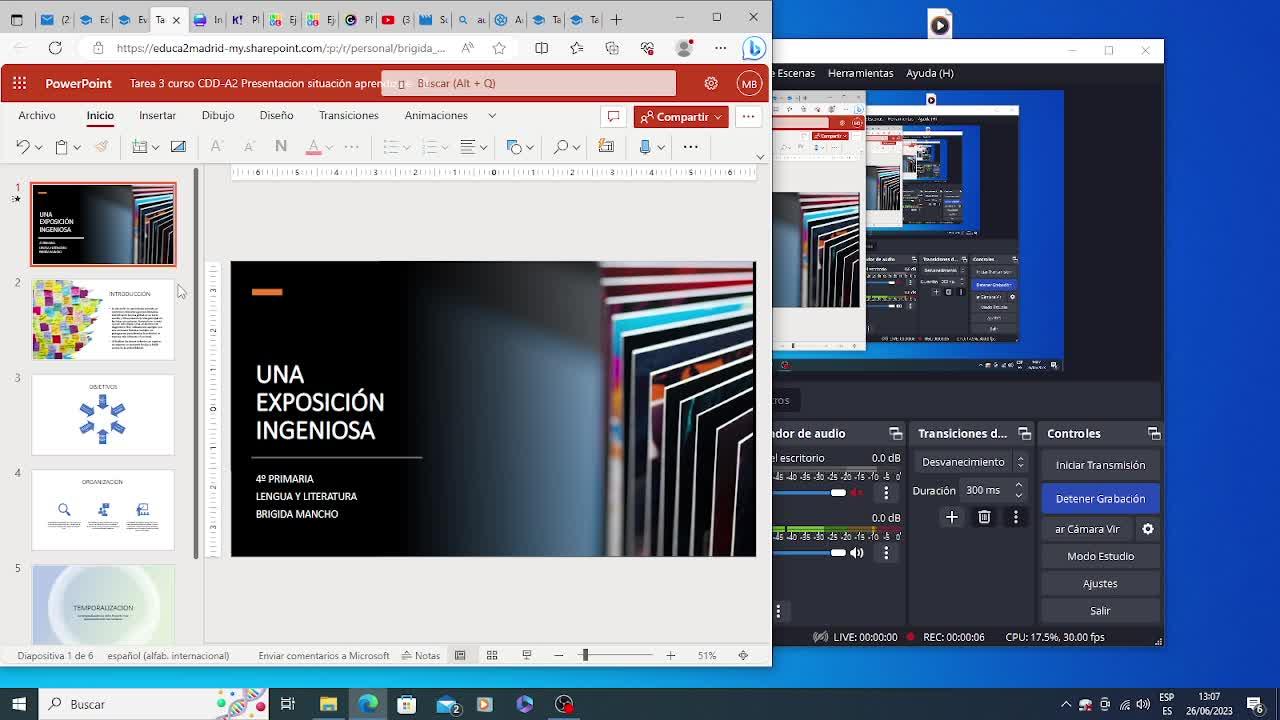Click the Format Painter brush icon
1280x720 pixels.
pyautogui.click(x=101, y=147)
